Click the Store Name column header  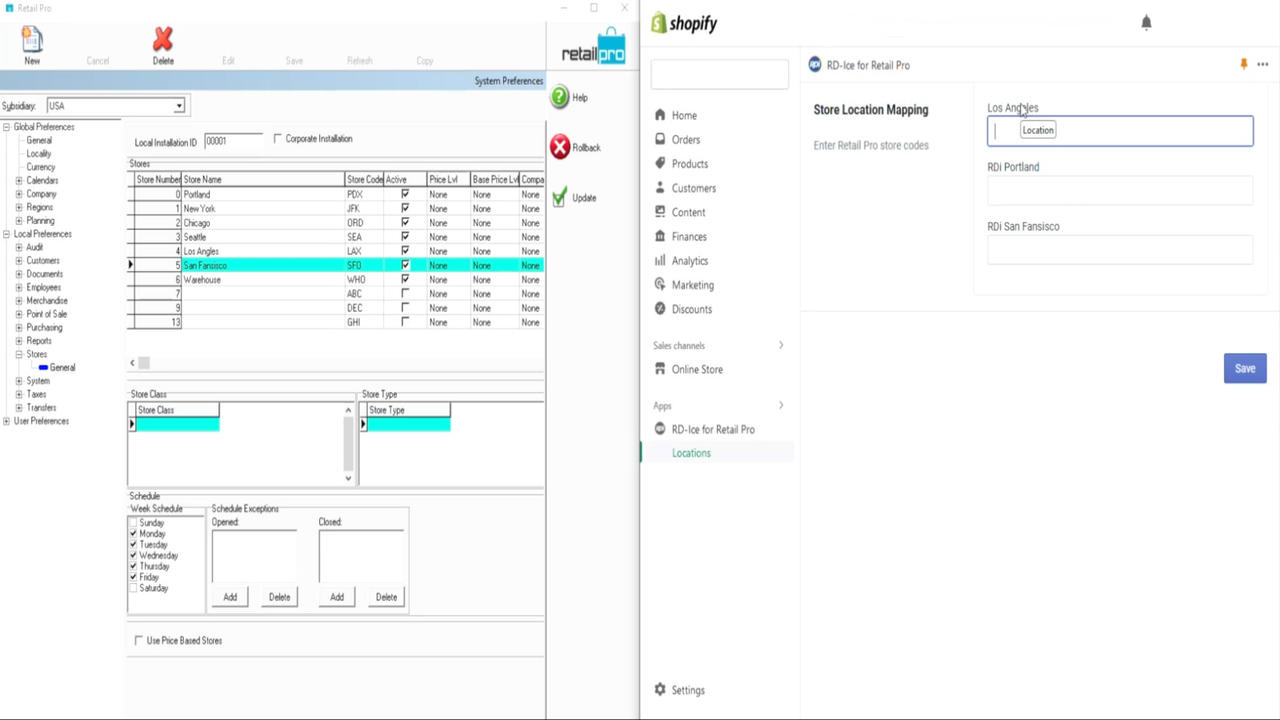point(263,179)
